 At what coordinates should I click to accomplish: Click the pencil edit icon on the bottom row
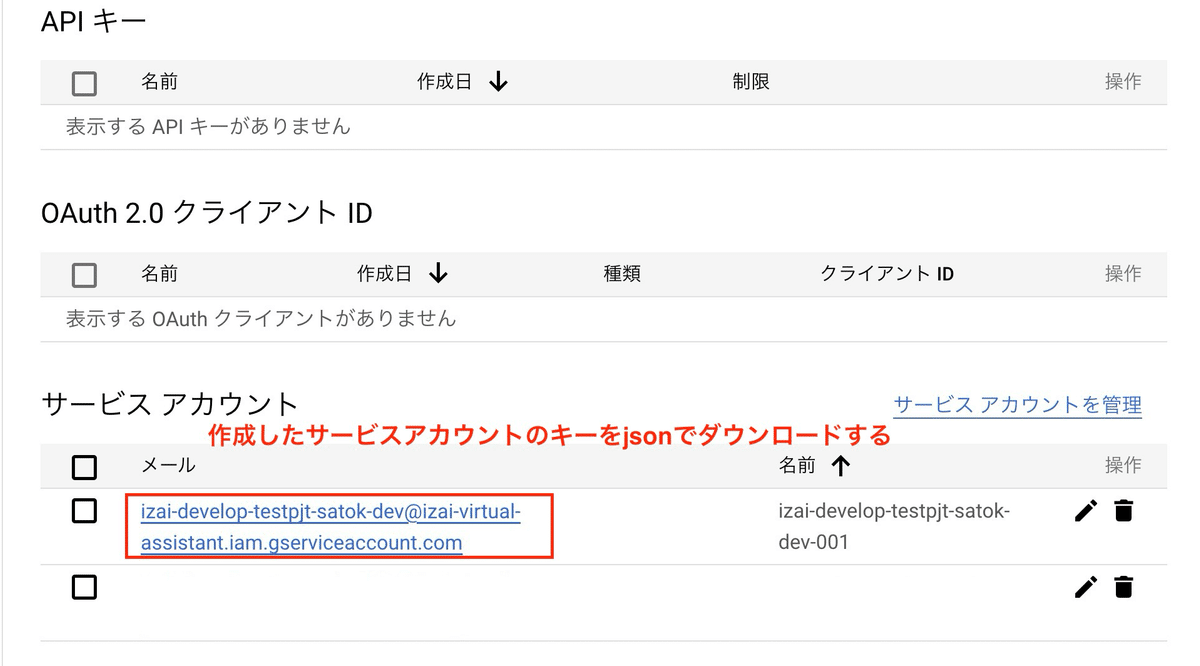pyautogui.click(x=1086, y=587)
